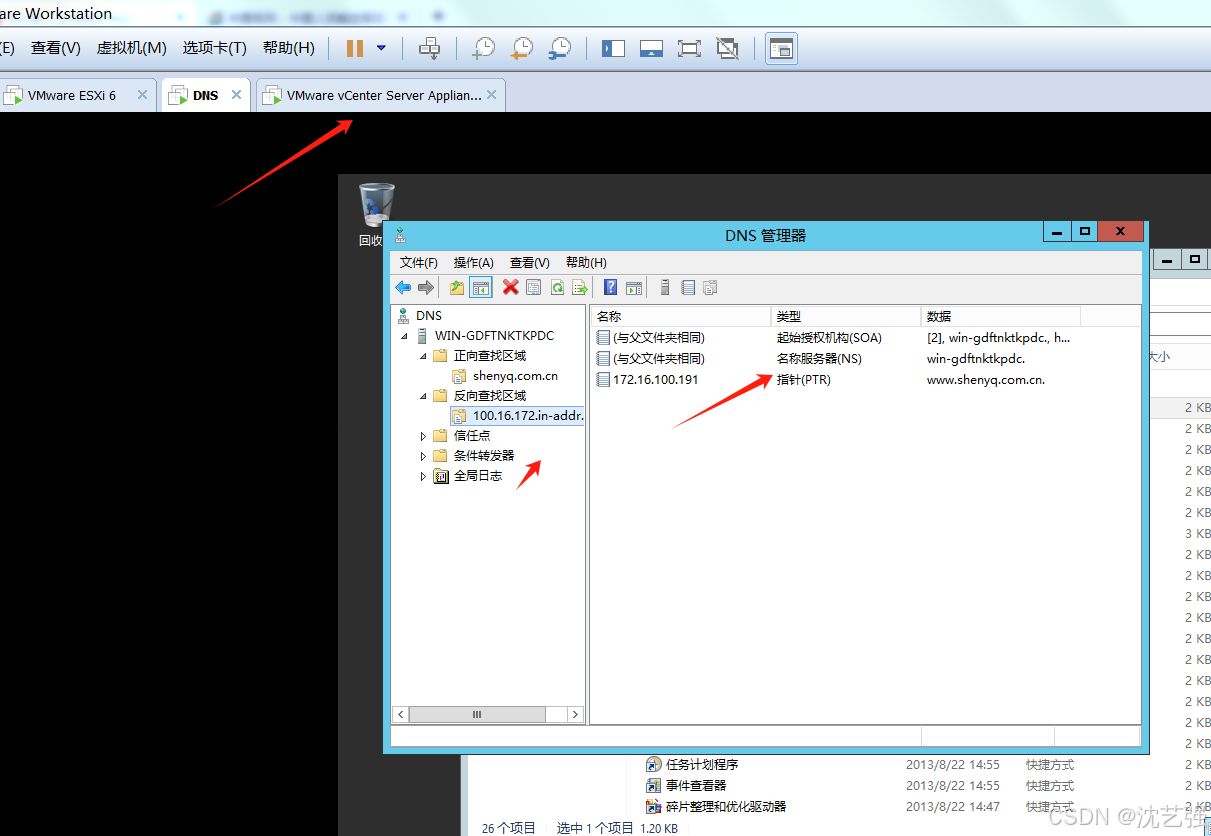Collapse the 正向查找区域 folder
This screenshot has height=836, width=1211.
423,356
